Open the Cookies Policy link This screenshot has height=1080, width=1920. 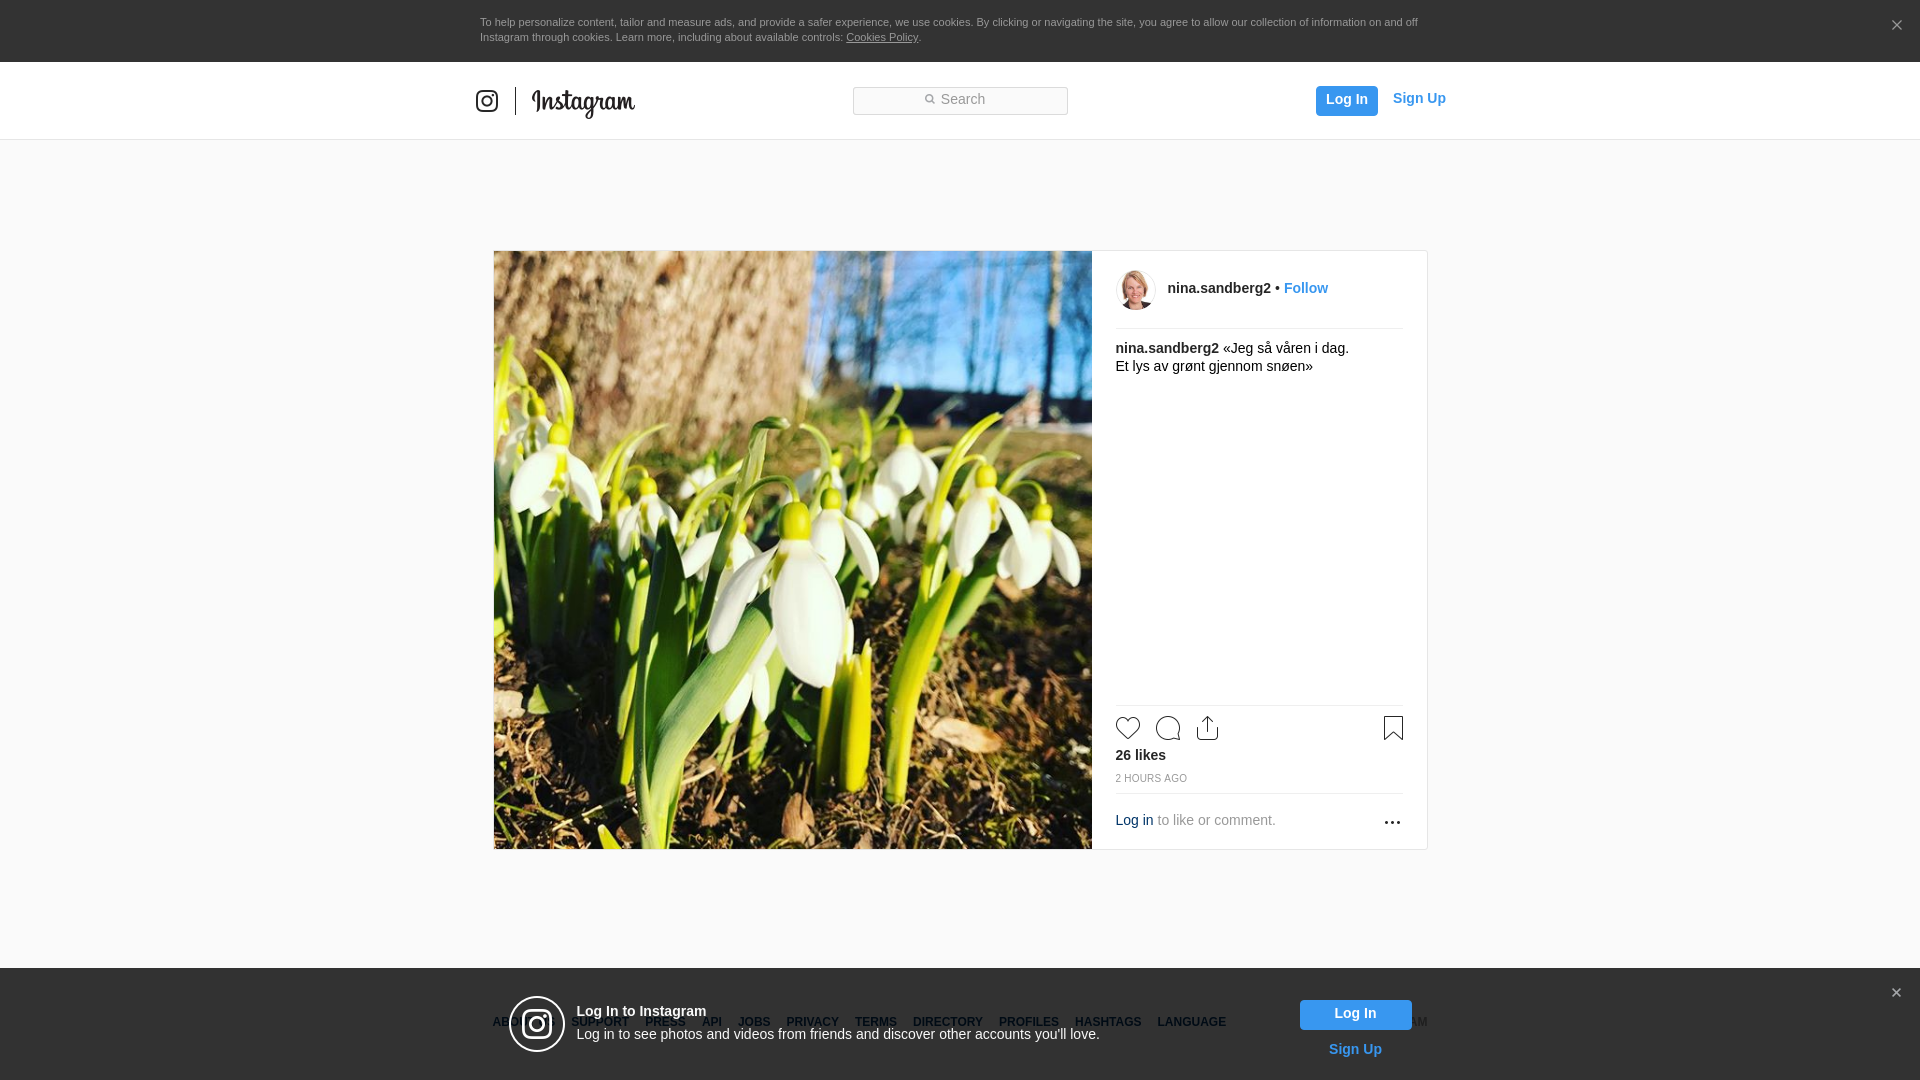pyautogui.click(x=882, y=37)
